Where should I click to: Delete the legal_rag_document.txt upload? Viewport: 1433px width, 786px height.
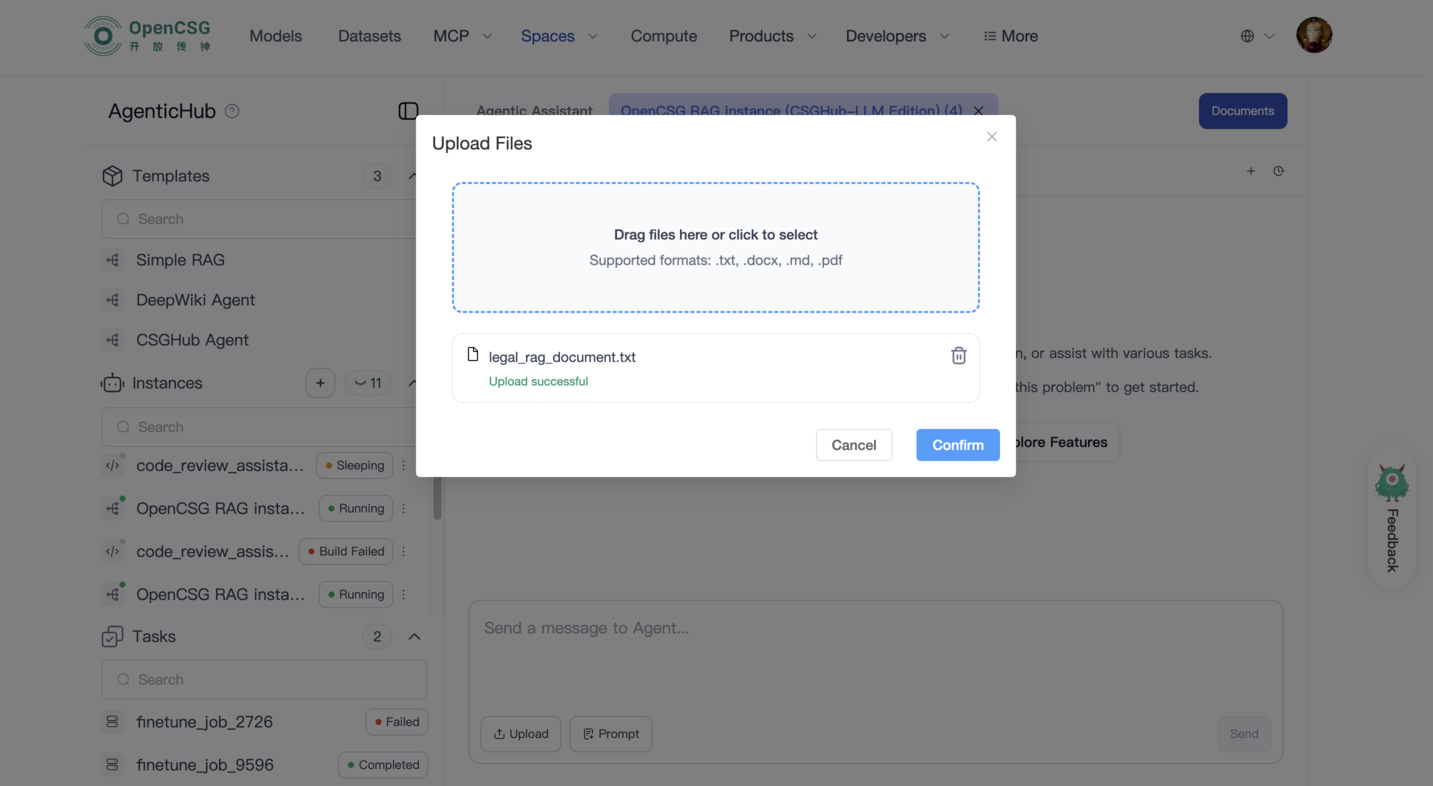pos(958,356)
